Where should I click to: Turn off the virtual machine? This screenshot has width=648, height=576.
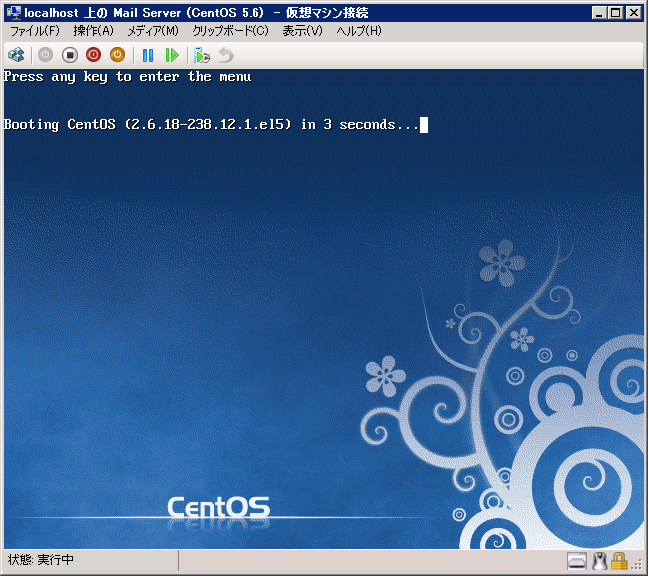pyautogui.click(x=70, y=55)
